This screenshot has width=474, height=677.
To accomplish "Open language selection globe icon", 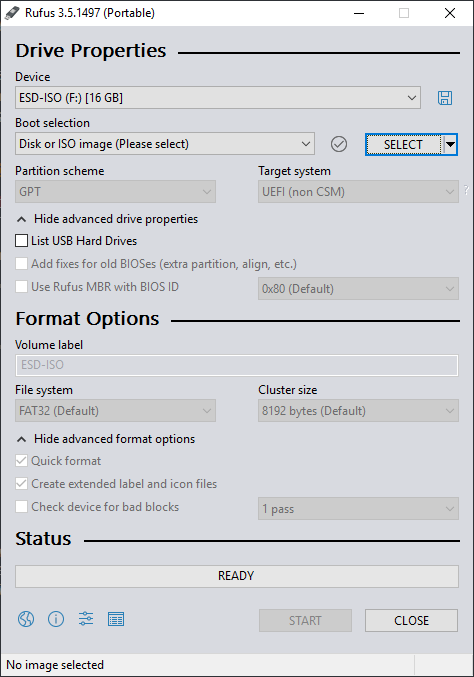I will pos(26,619).
